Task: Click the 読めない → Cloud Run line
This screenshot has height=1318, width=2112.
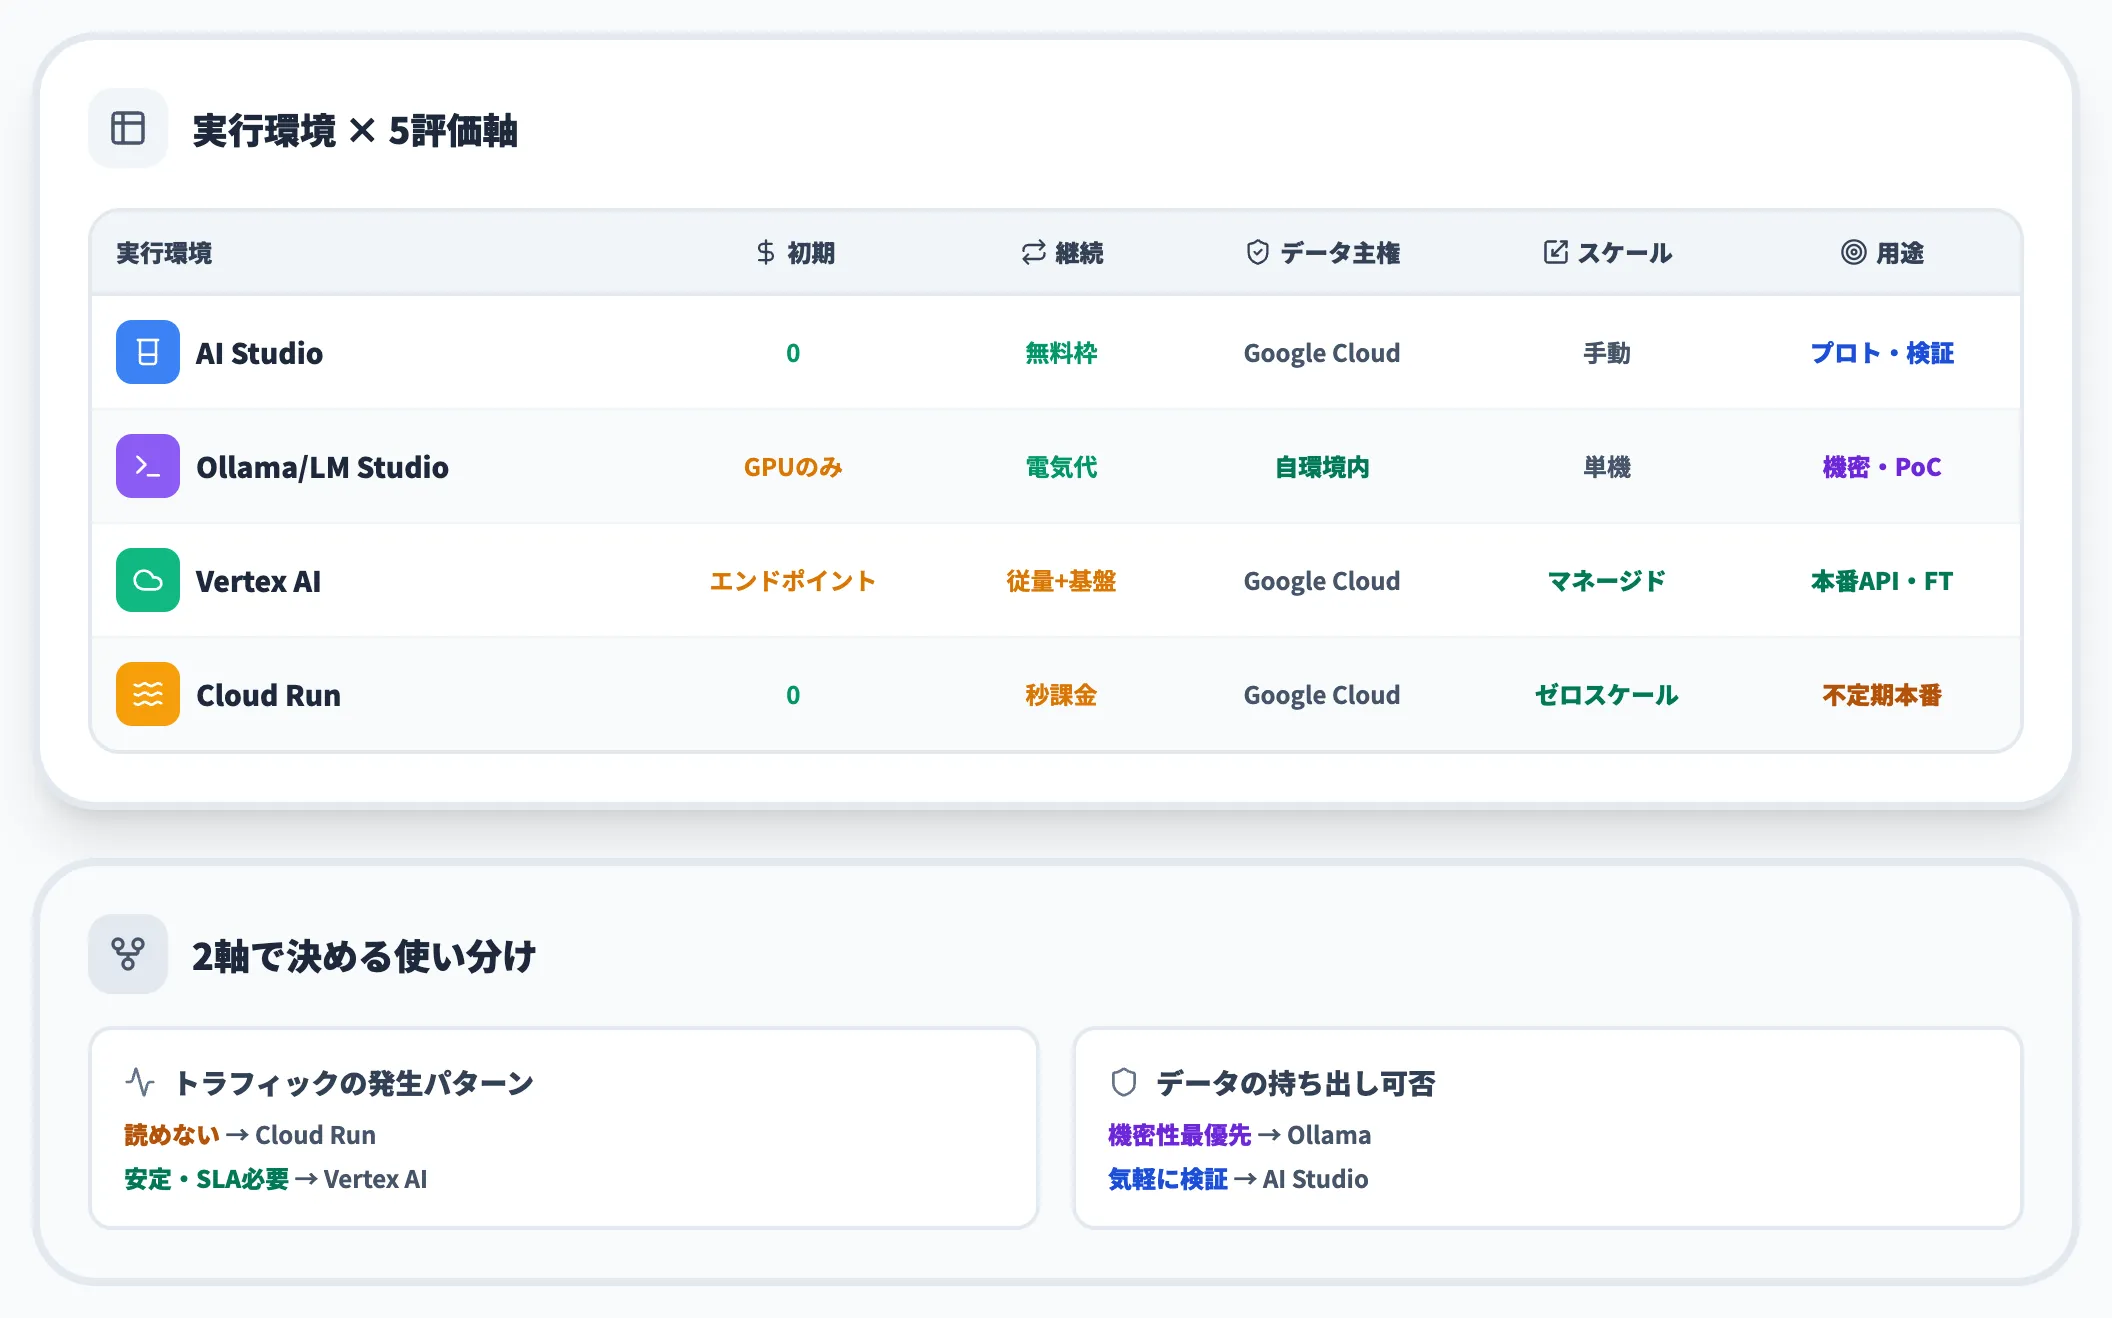Action: click(x=250, y=1135)
